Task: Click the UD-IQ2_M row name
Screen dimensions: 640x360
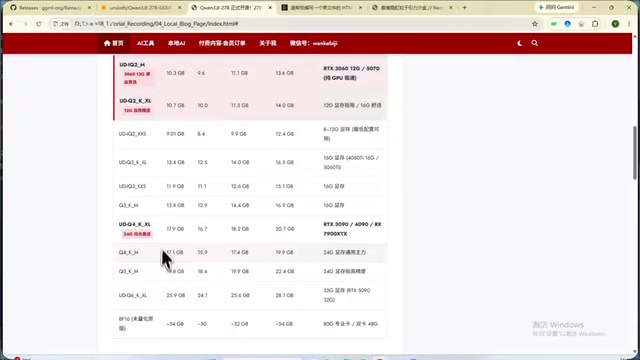Action: coord(132,64)
